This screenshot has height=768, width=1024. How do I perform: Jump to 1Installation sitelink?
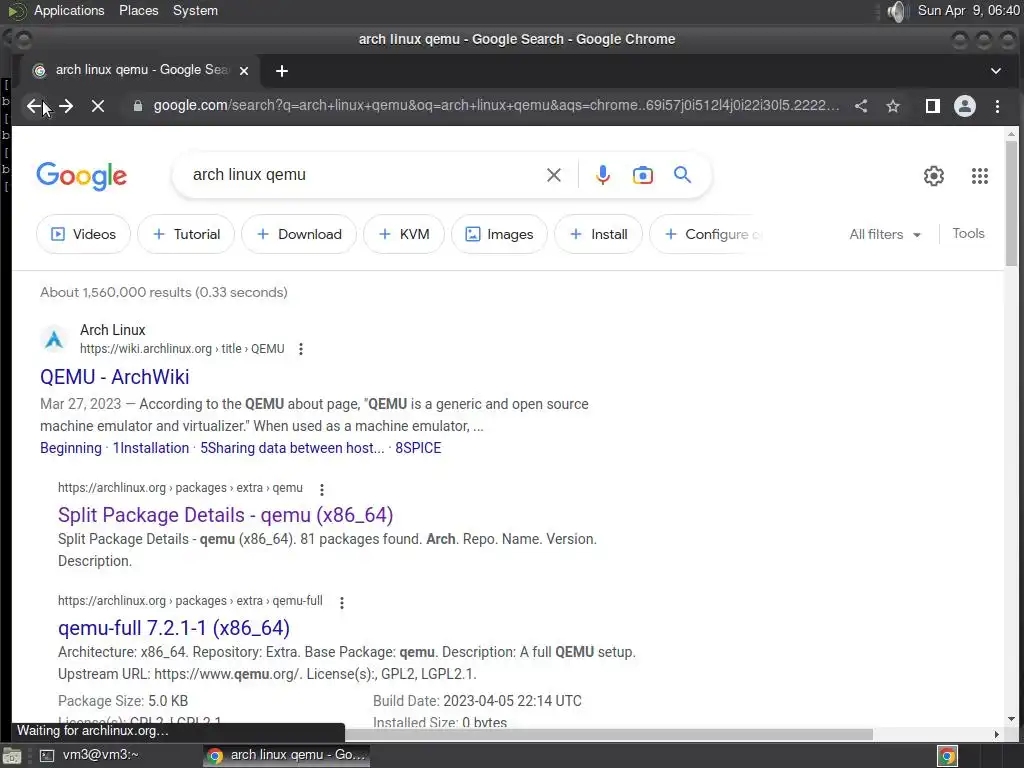(151, 448)
